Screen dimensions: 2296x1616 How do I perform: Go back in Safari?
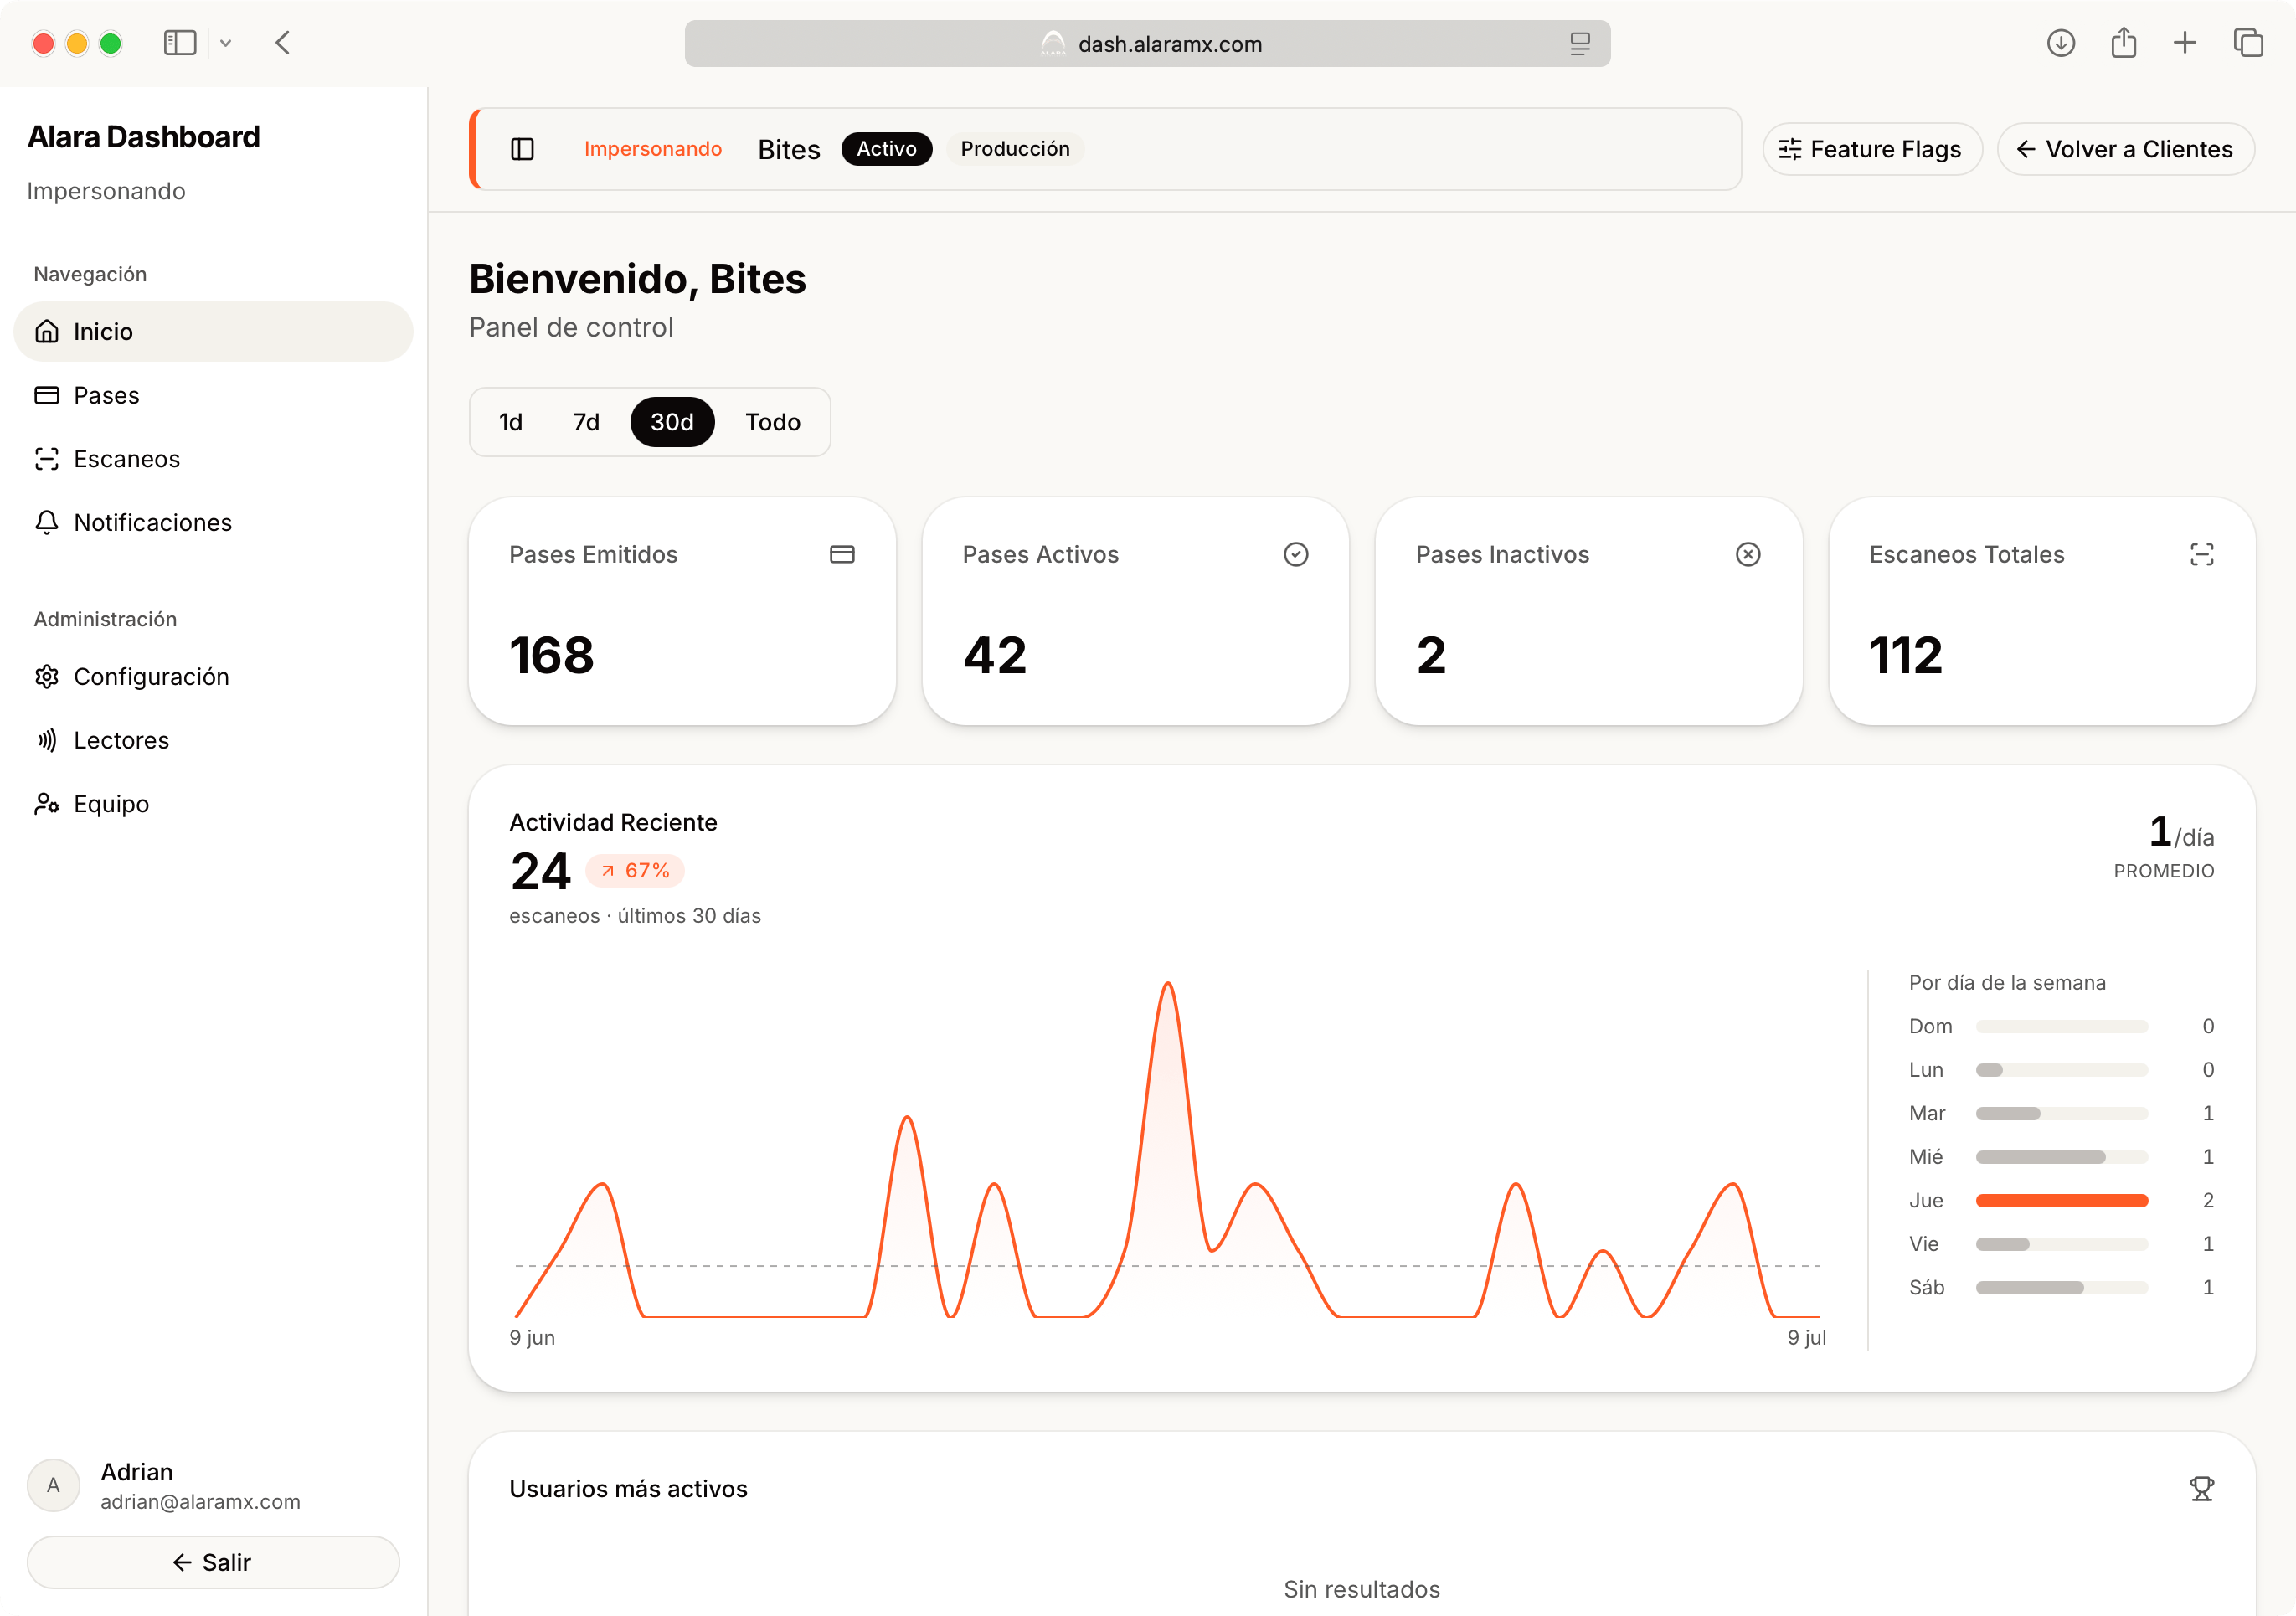tap(283, 43)
